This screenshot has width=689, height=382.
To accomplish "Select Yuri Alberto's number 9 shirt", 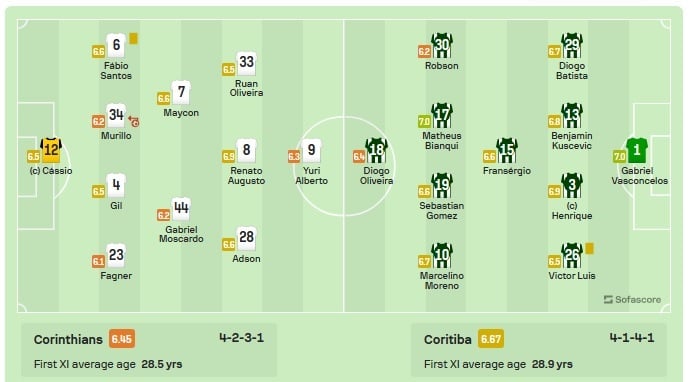I will pyautogui.click(x=311, y=151).
